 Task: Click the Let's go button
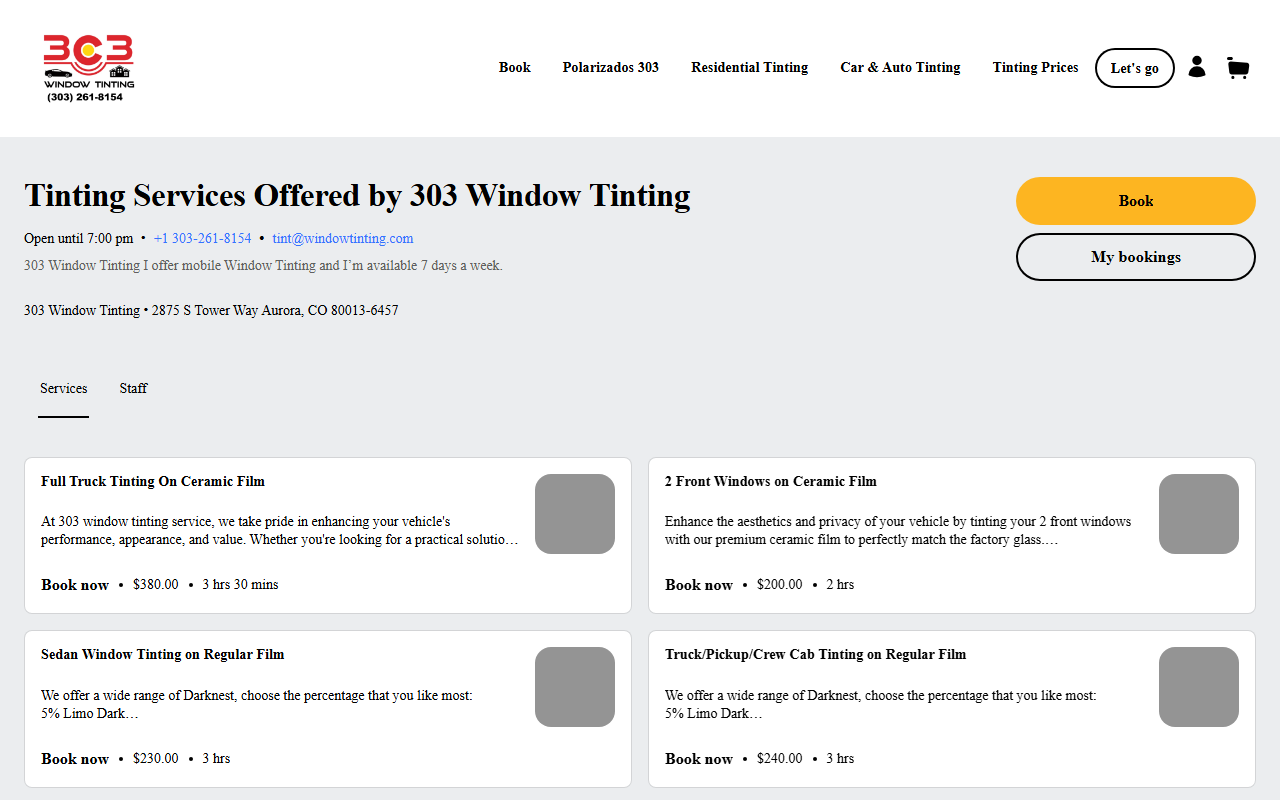(1135, 68)
